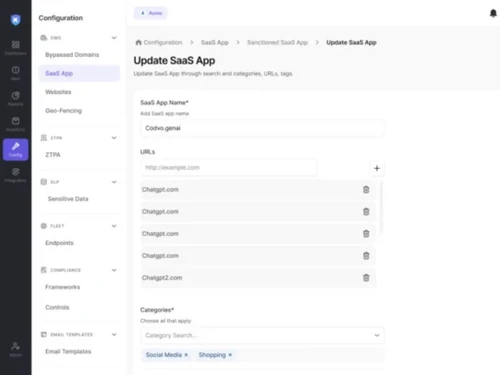This screenshot has height=375, width=500.
Task: Remove the Shopping category tag
Action: [x=230, y=355]
